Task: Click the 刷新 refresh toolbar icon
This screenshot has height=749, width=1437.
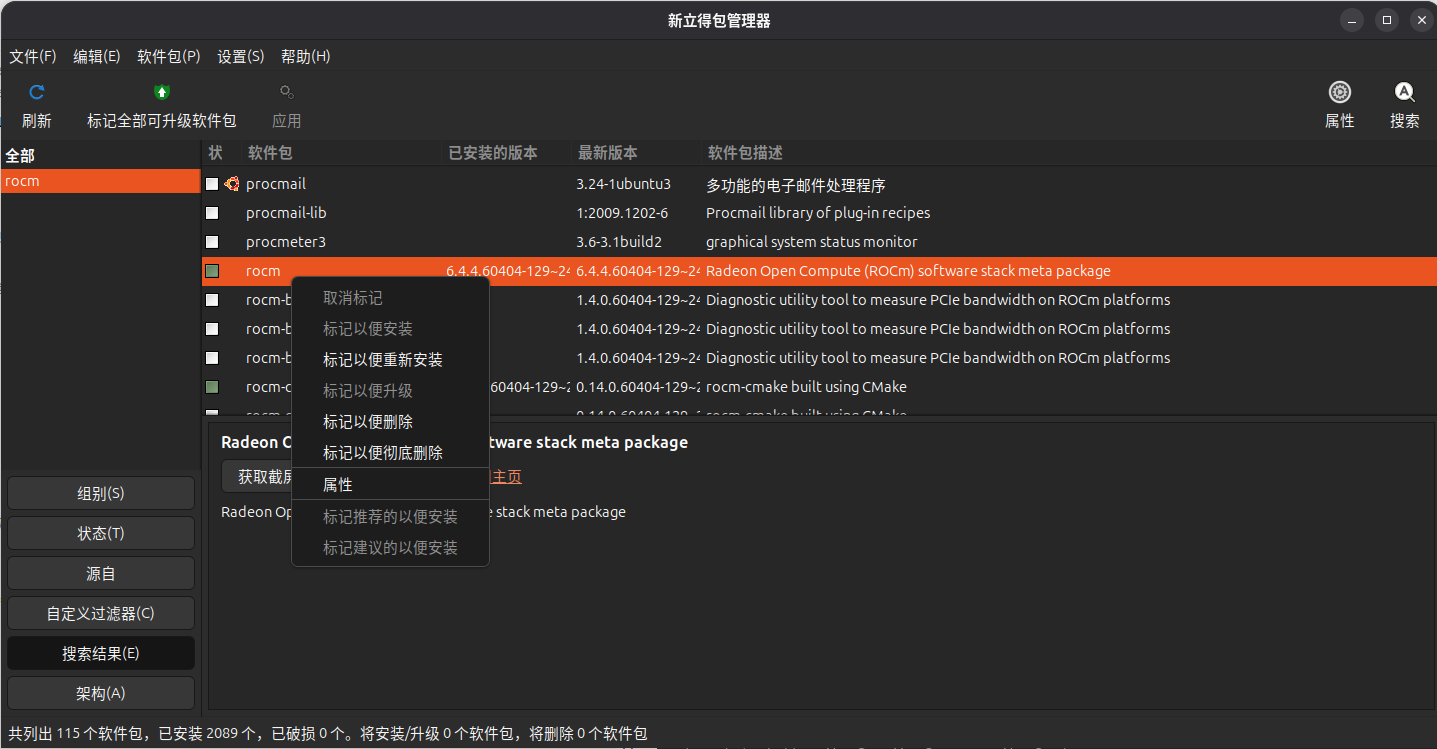Action: 37,92
